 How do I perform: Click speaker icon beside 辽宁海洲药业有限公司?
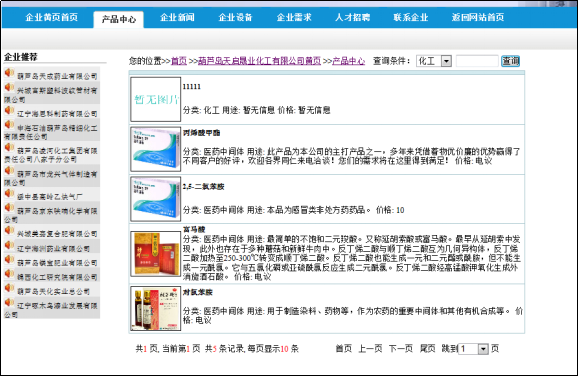tap(9, 246)
